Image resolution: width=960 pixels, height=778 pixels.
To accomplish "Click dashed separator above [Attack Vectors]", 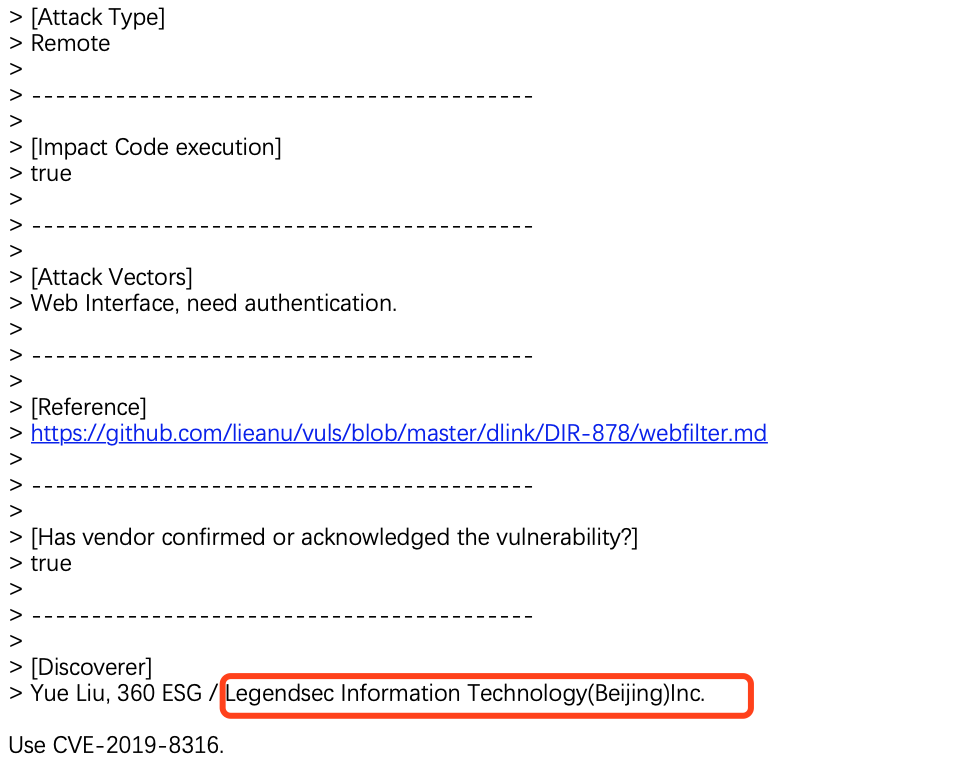I will pyautogui.click(x=282, y=226).
